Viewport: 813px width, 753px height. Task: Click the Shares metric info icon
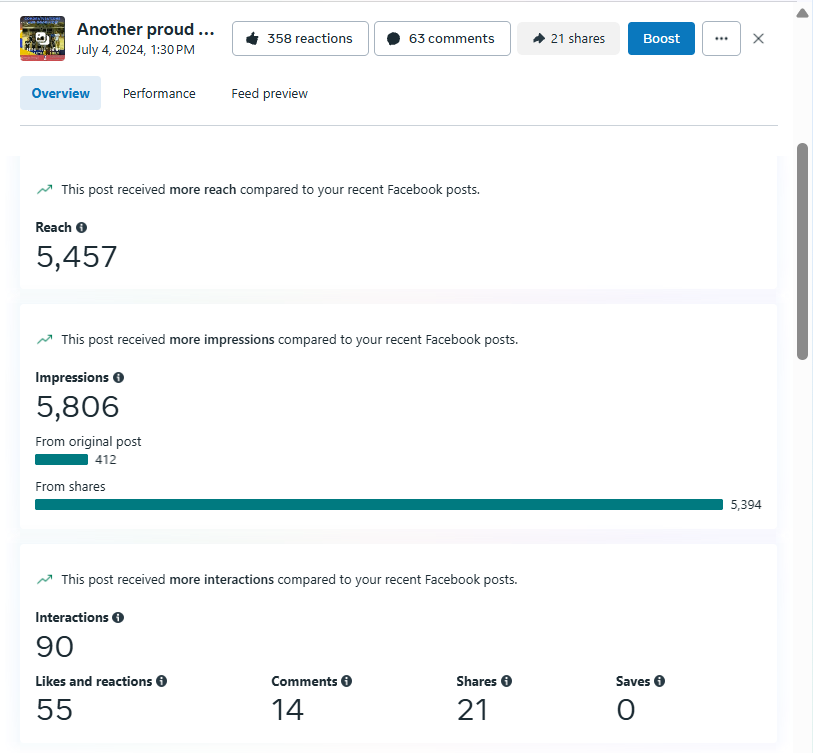point(506,681)
